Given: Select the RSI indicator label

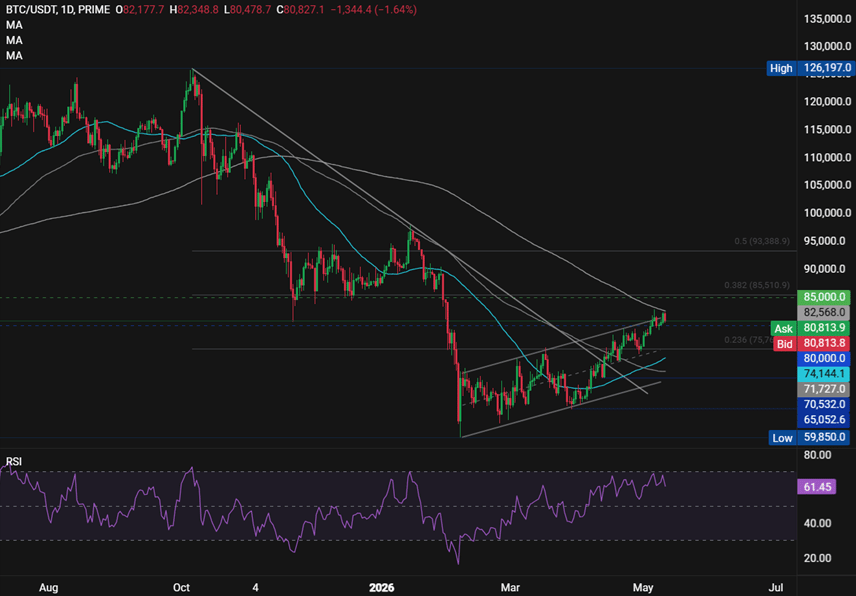Looking at the screenshot, I should [14, 462].
